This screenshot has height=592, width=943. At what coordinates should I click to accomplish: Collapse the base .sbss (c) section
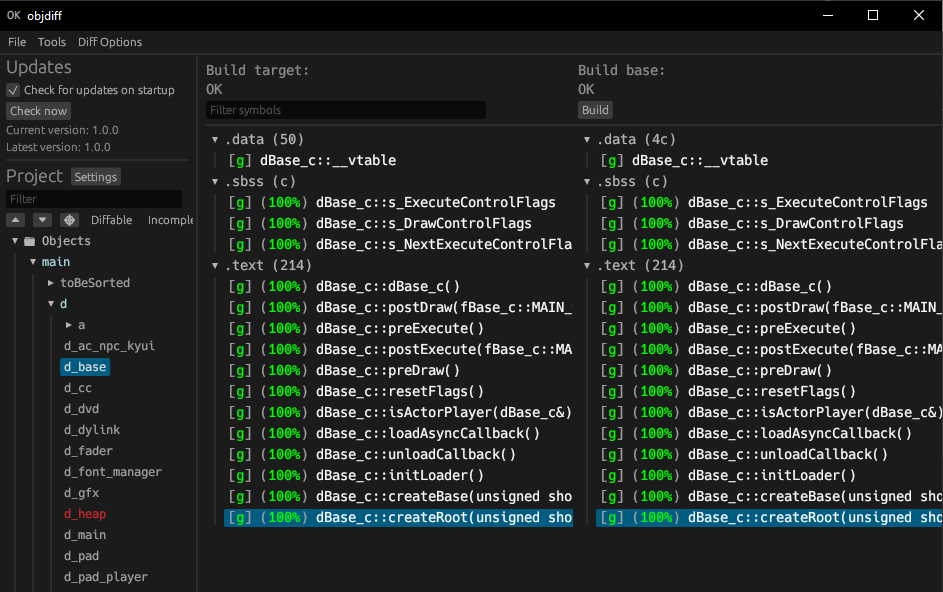pyautogui.click(x=587, y=182)
